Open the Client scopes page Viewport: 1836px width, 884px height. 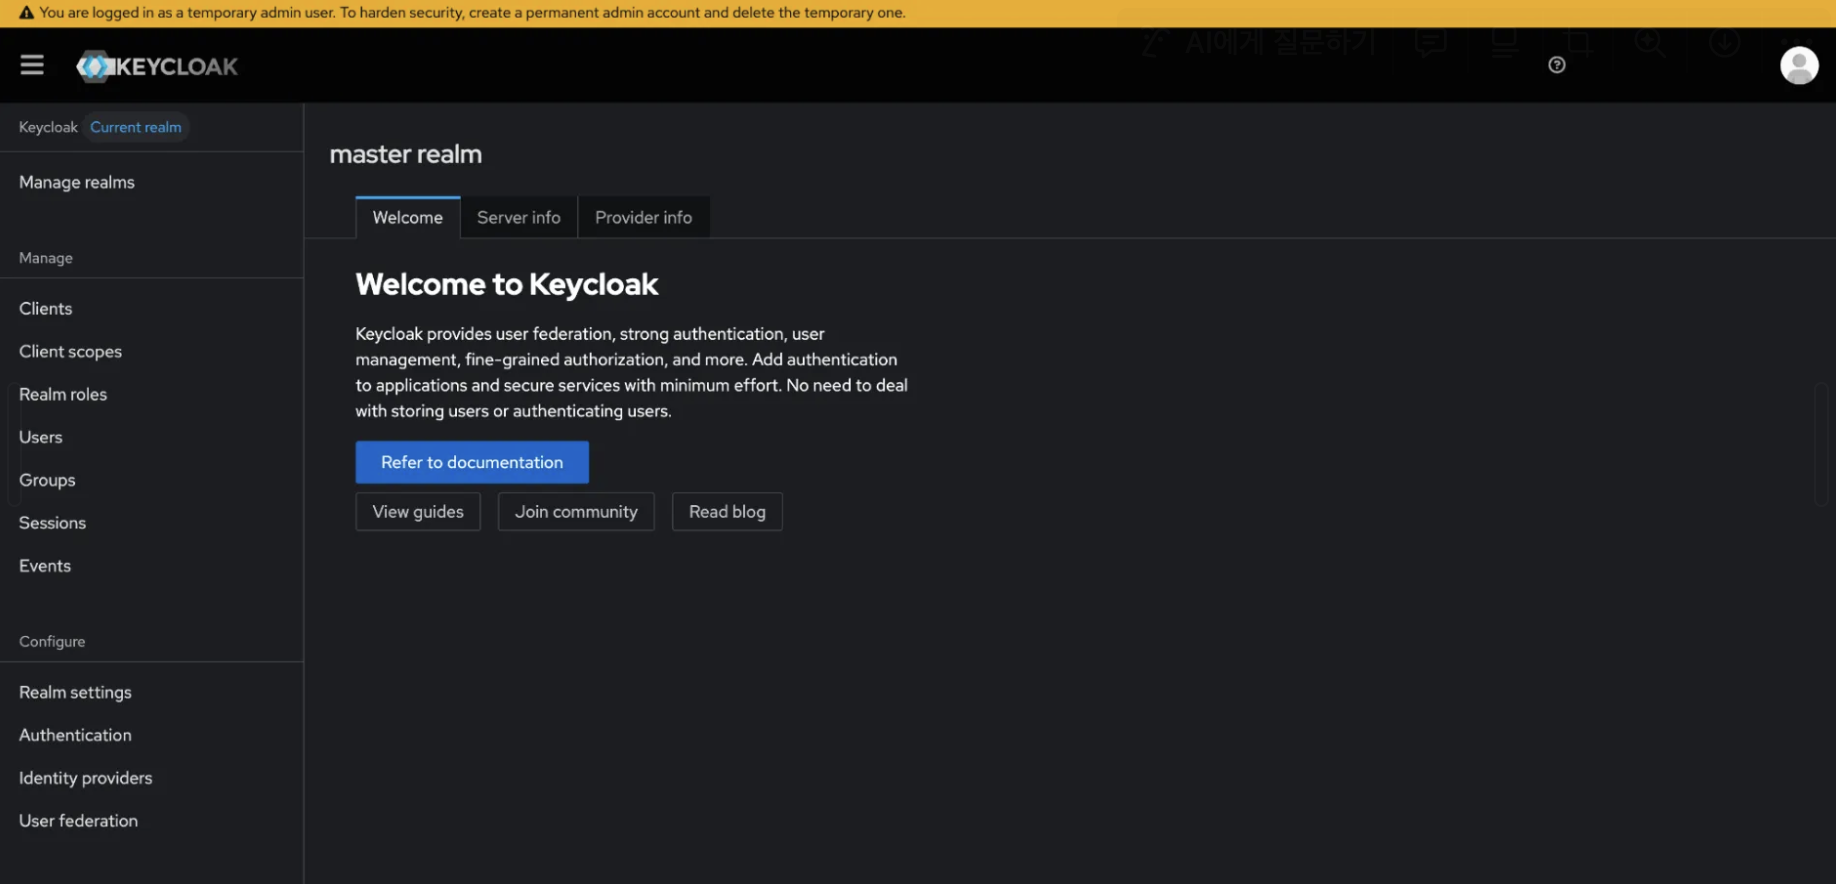(71, 351)
